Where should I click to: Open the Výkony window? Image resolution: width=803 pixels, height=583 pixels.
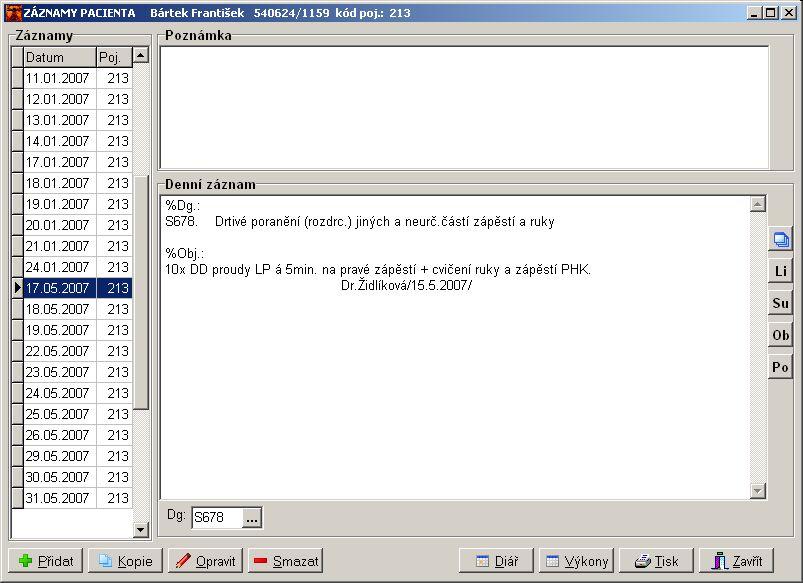576,561
